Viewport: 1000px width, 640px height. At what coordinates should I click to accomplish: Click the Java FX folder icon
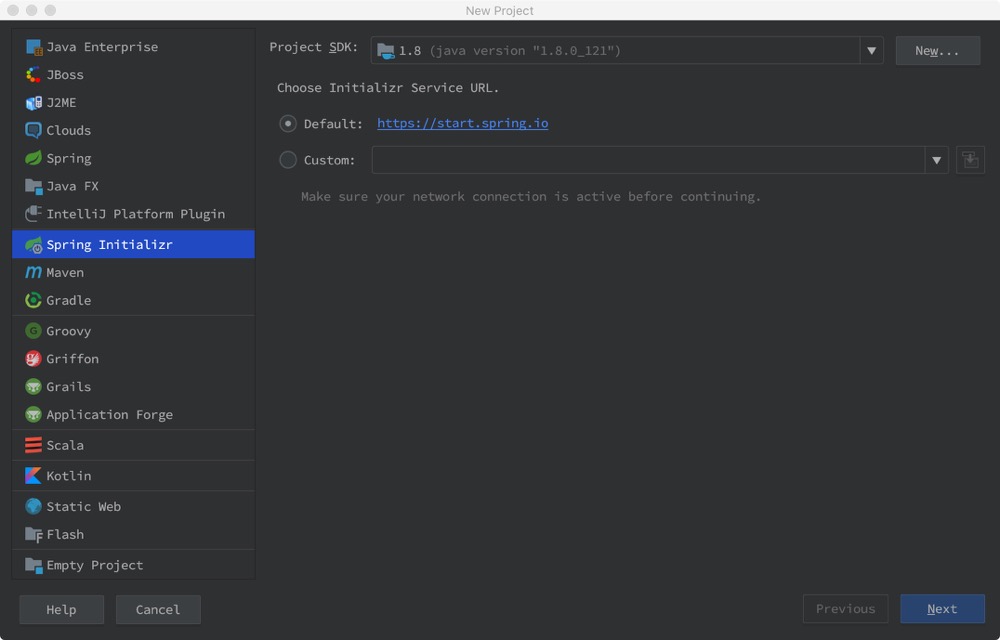(x=34, y=186)
